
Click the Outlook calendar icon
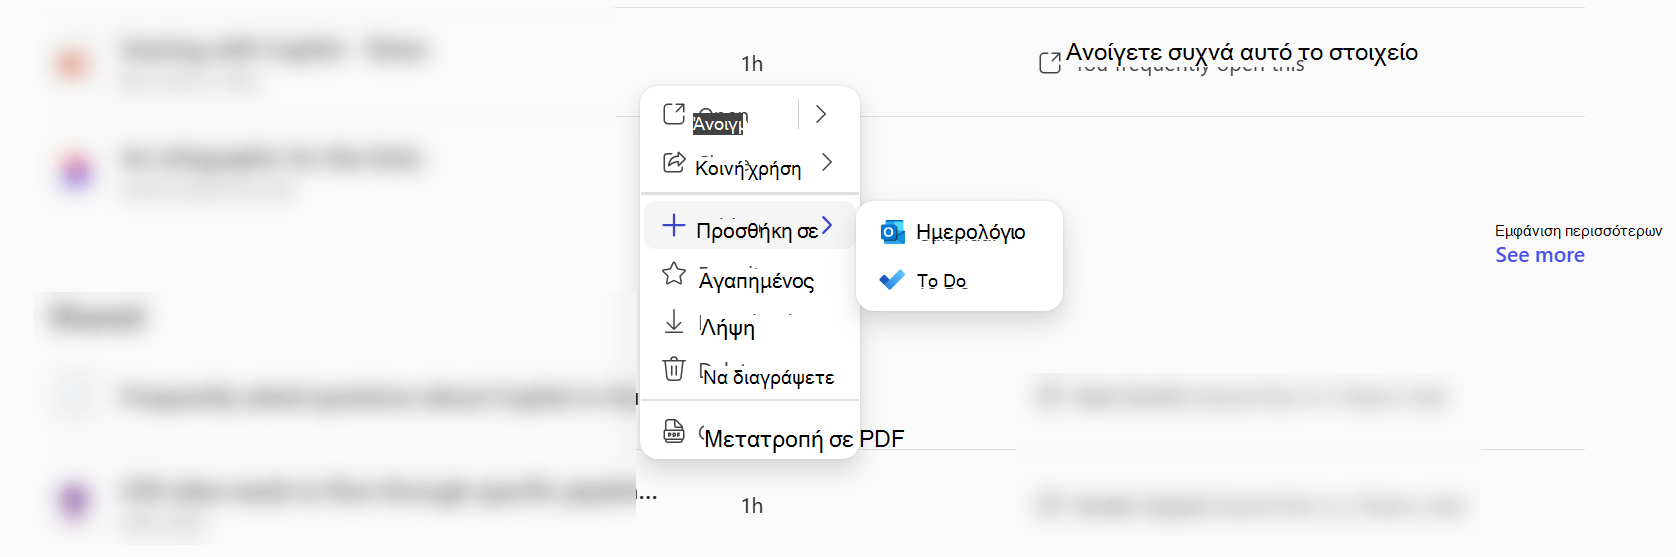point(892,232)
